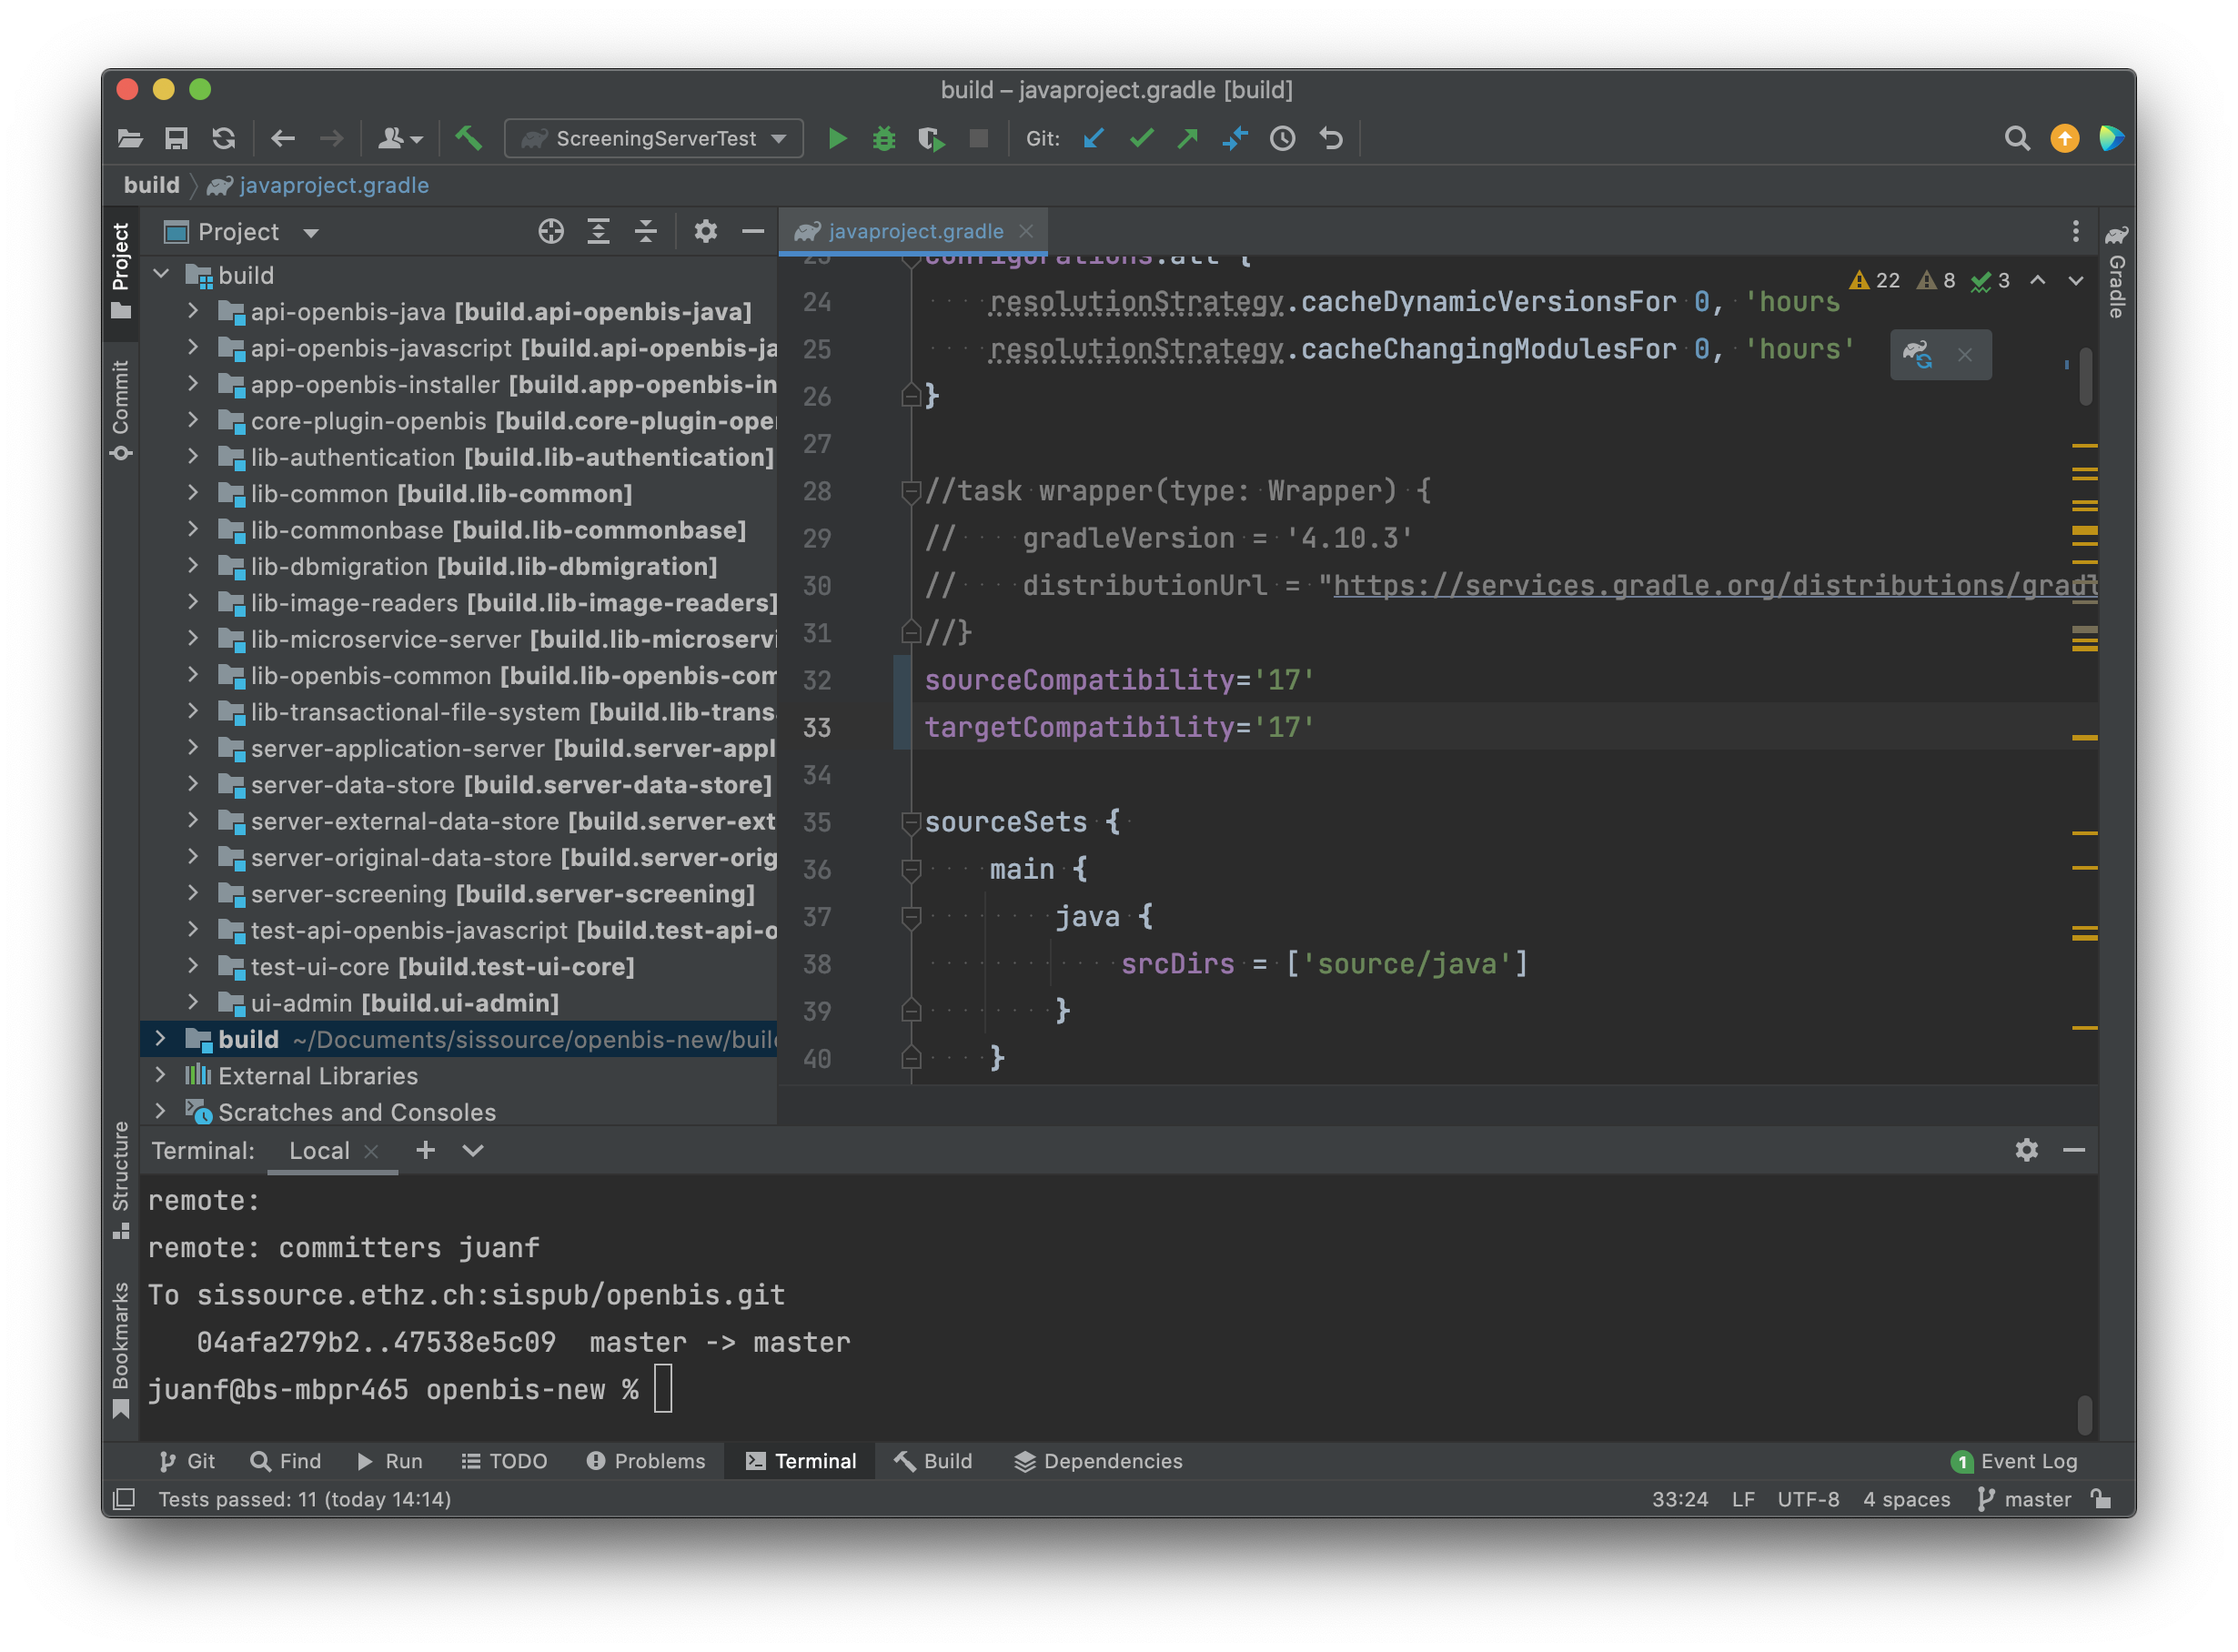Add a new terminal session tab
Viewport: 2238px width, 1652px height.
coord(426,1151)
